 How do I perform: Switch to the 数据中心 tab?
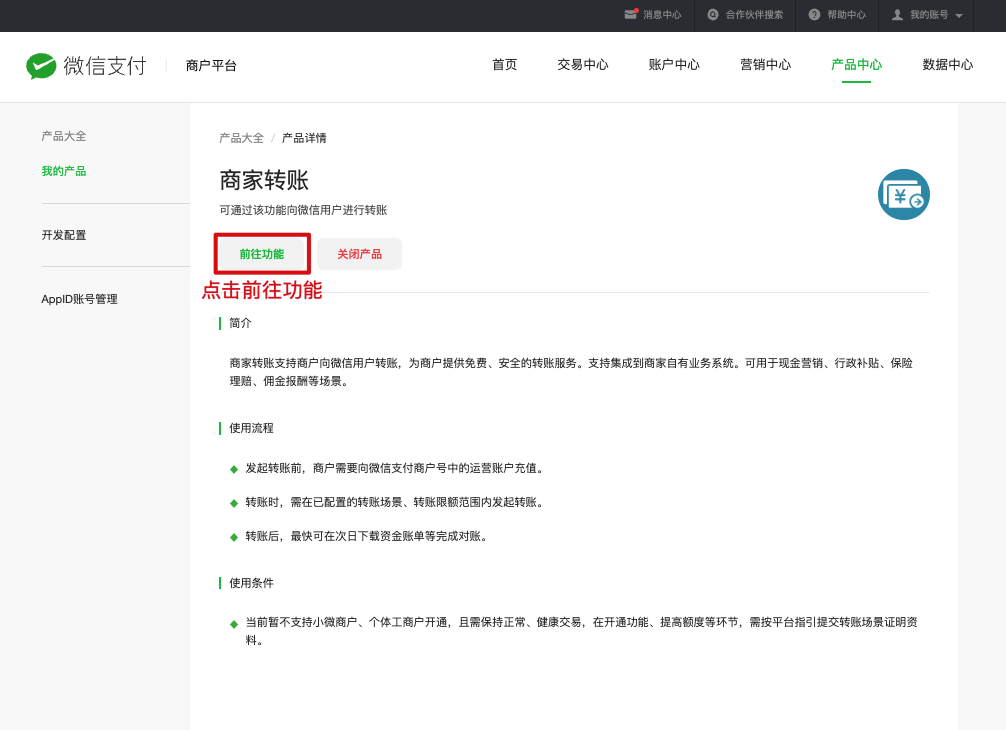pos(948,65)
